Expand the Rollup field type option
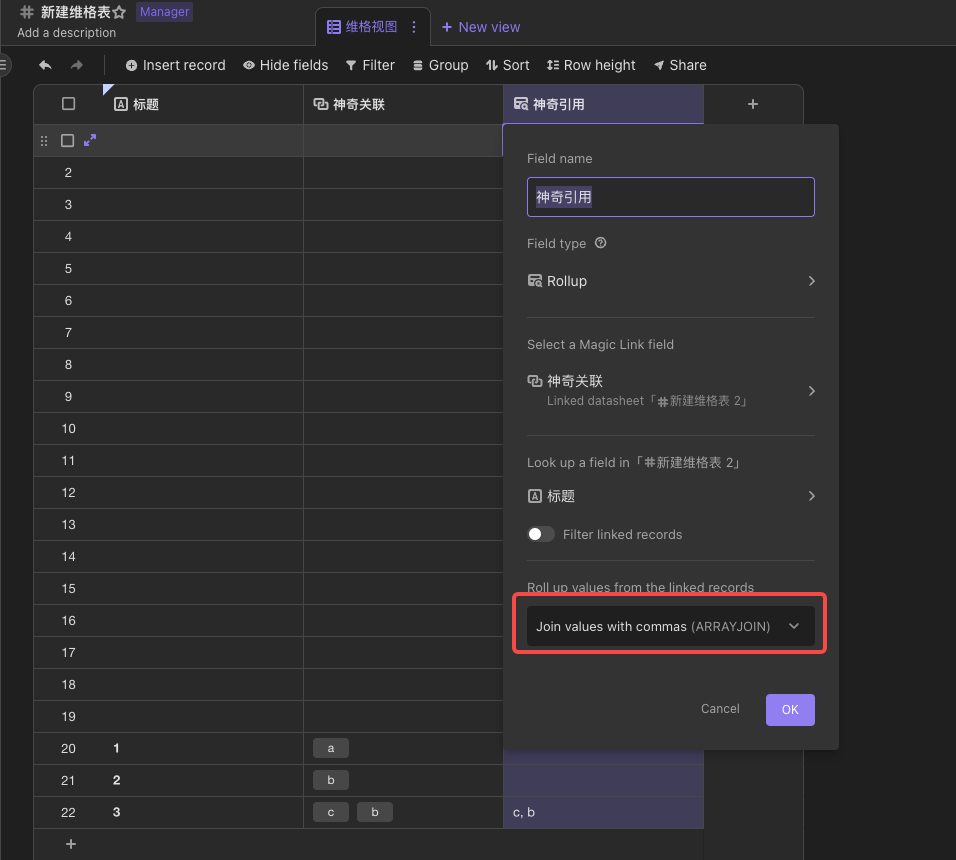956x860 pixels. tap(670, 281)
